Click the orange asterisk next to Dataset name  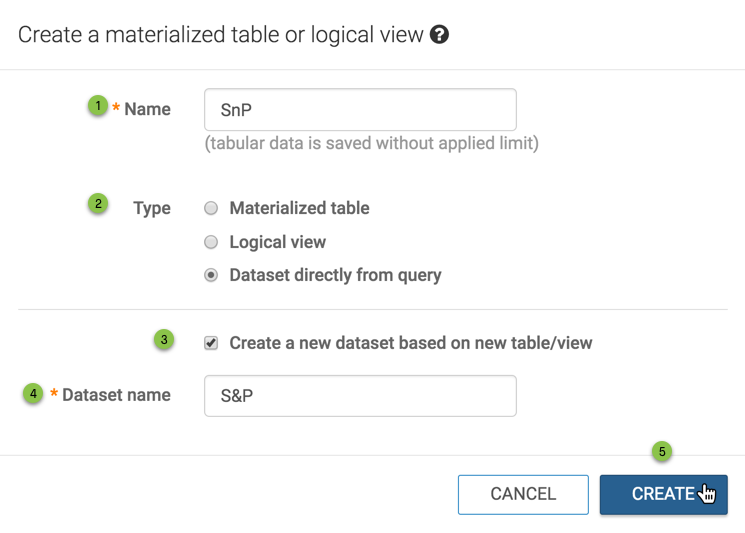pos(54,395)
